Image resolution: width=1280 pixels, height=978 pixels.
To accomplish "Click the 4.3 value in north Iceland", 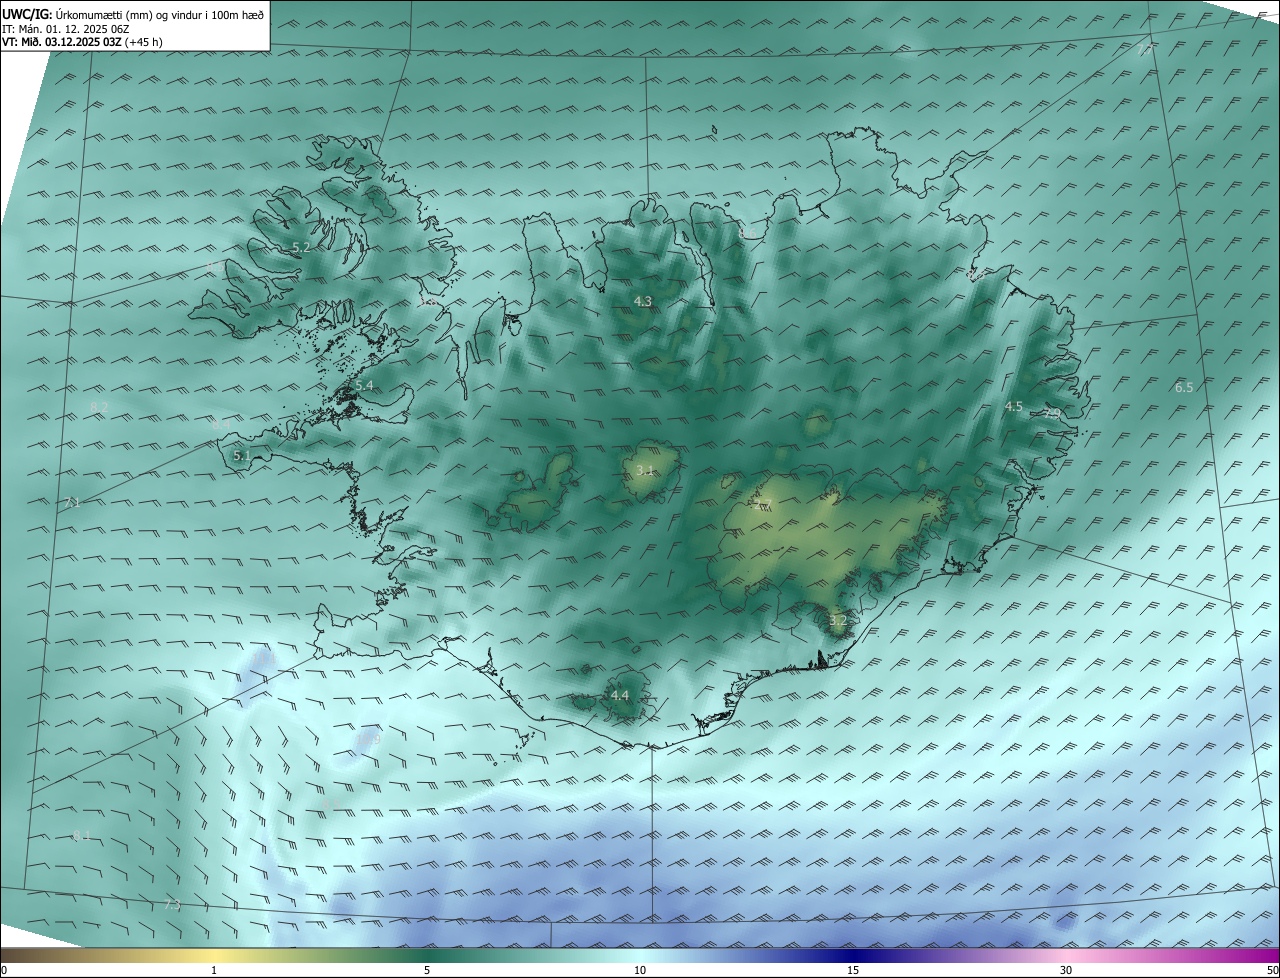I will tap(643, 301).
